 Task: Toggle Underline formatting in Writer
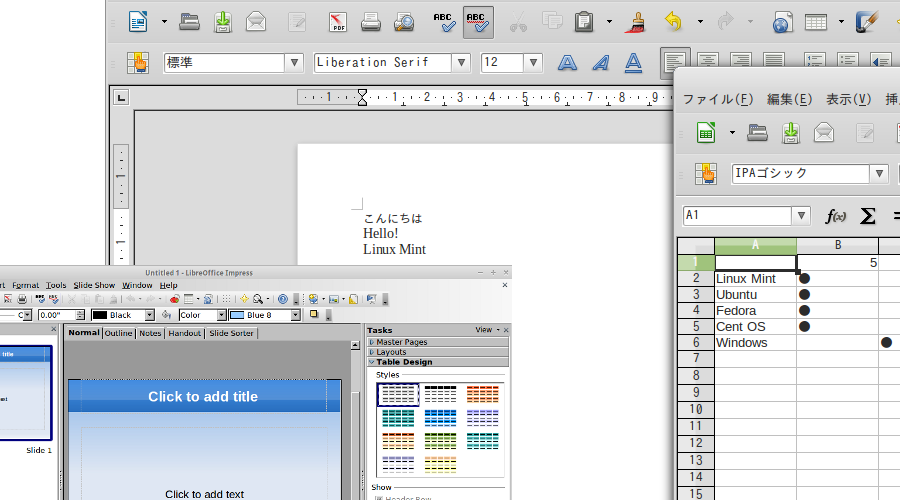(x=633, y=62)
